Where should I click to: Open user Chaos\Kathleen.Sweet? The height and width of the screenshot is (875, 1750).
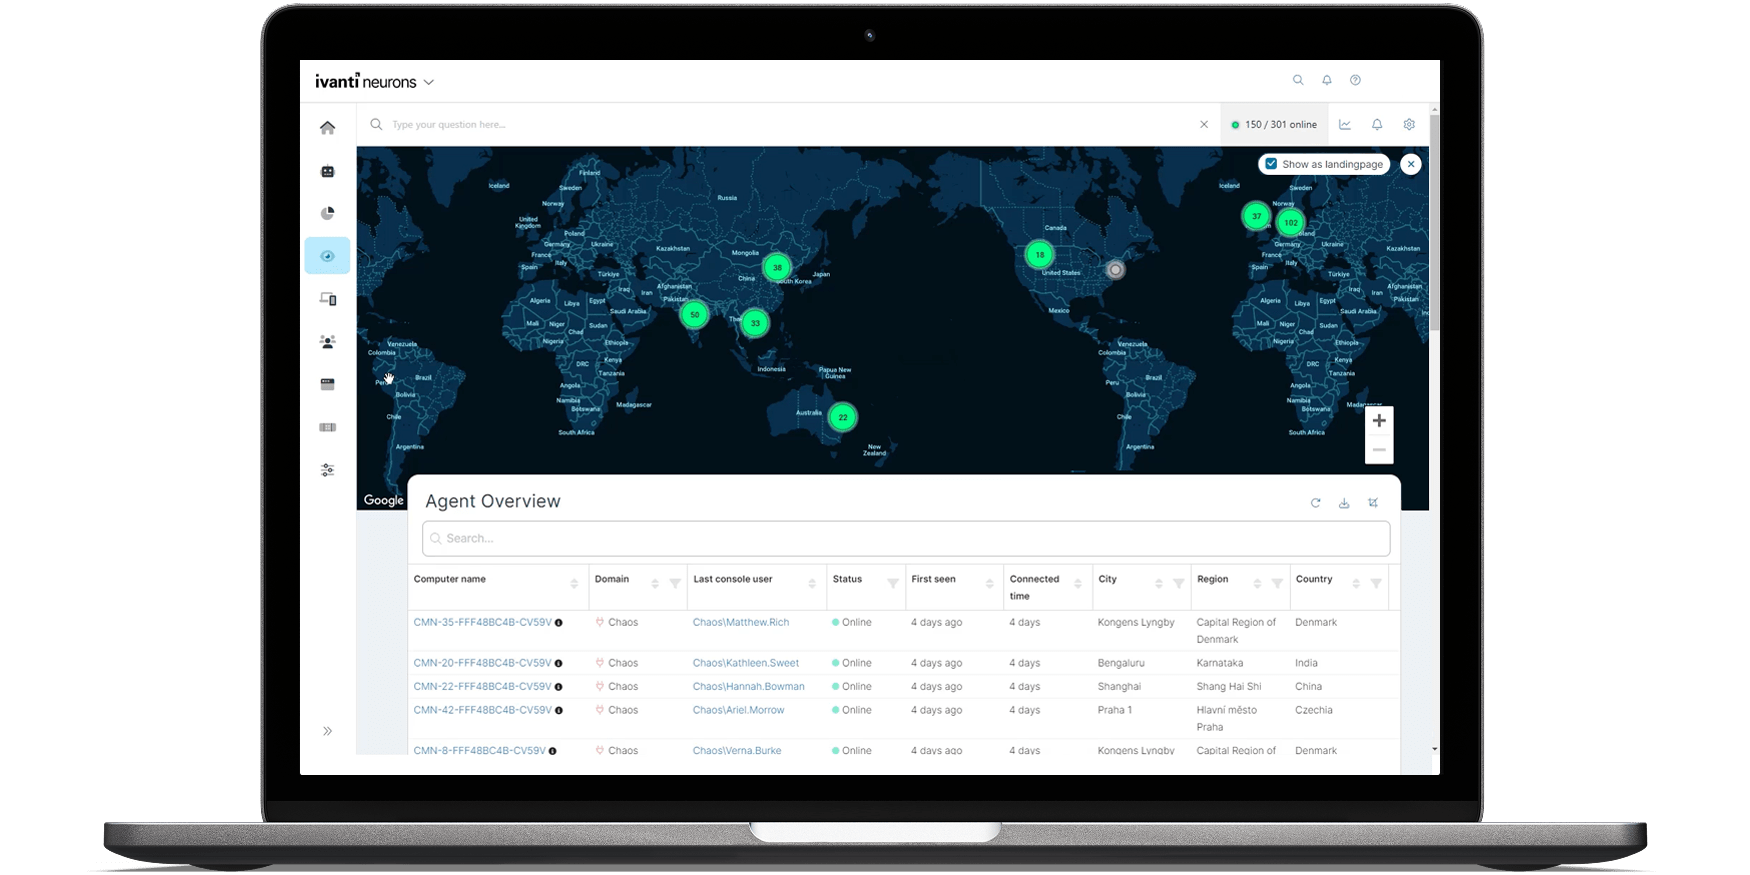pos(746,663)
